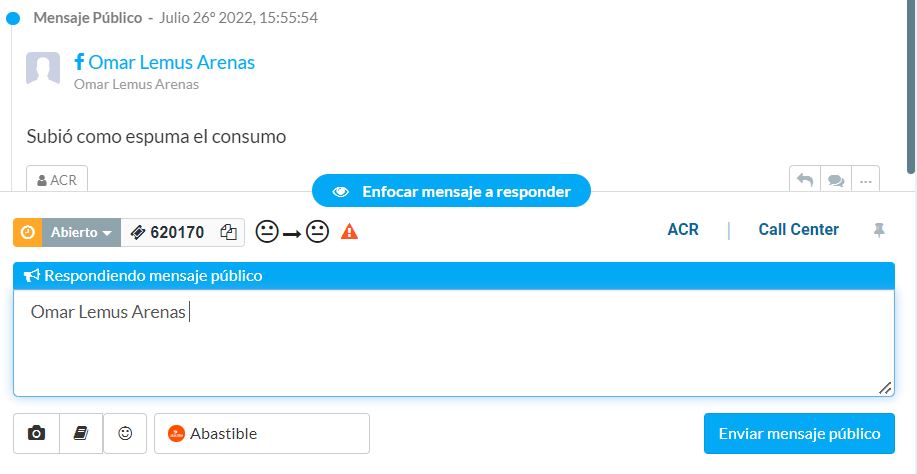Select the ACR link at top right

pos(683,230)
